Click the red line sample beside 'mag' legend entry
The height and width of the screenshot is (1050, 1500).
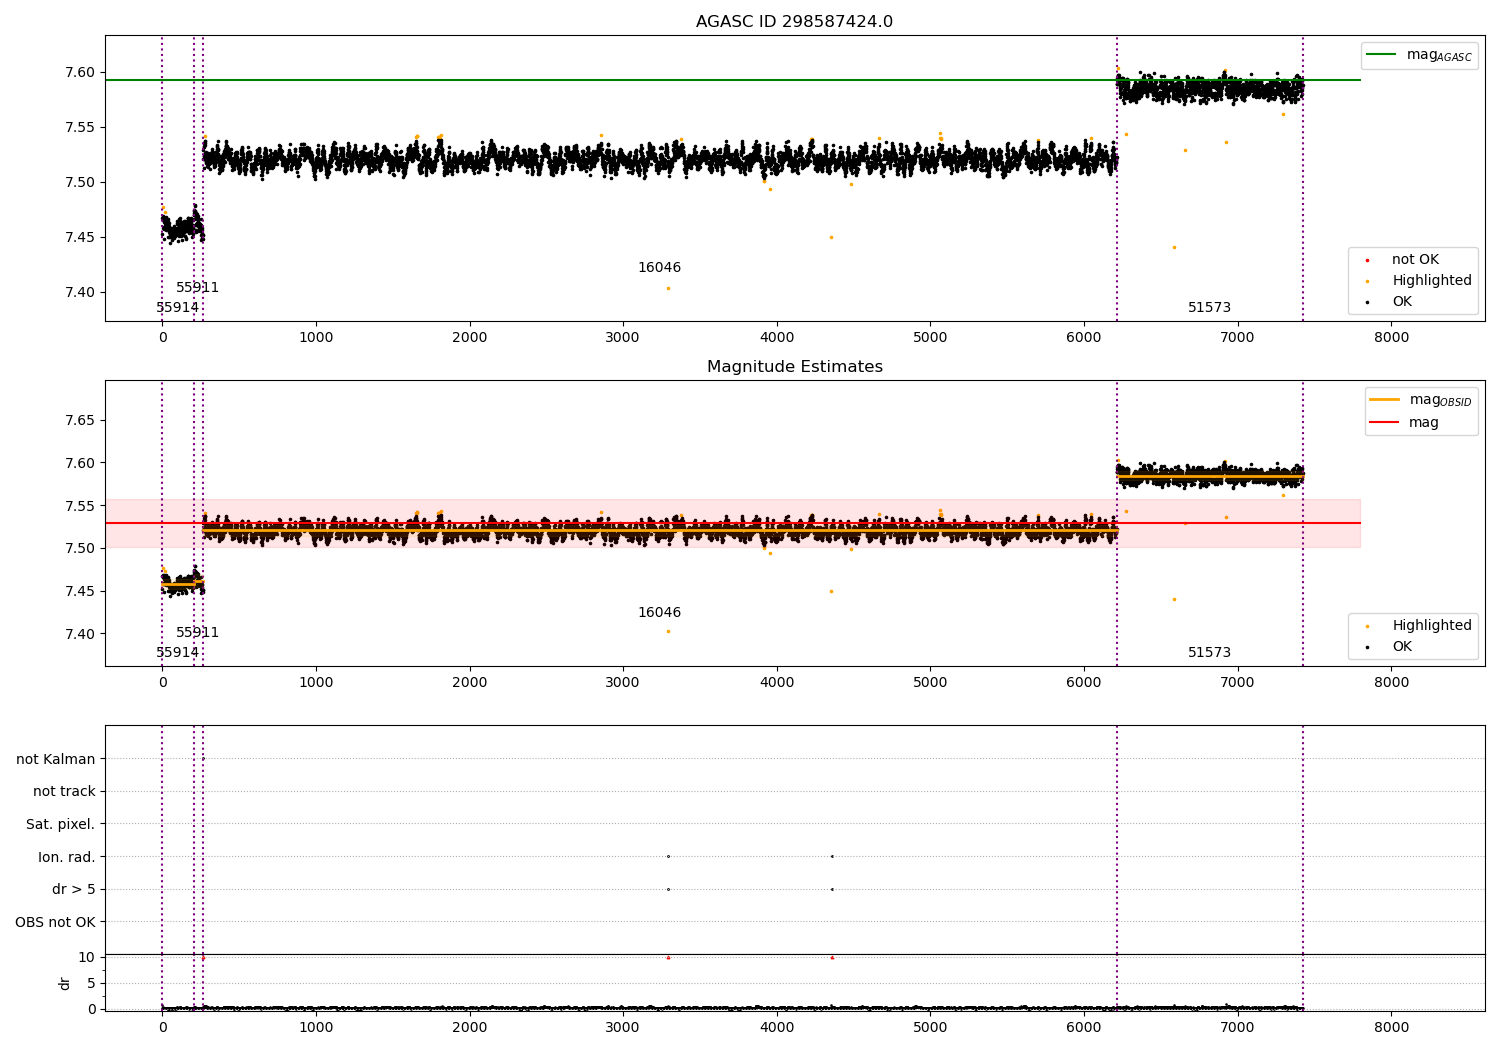coord(1384,423)
